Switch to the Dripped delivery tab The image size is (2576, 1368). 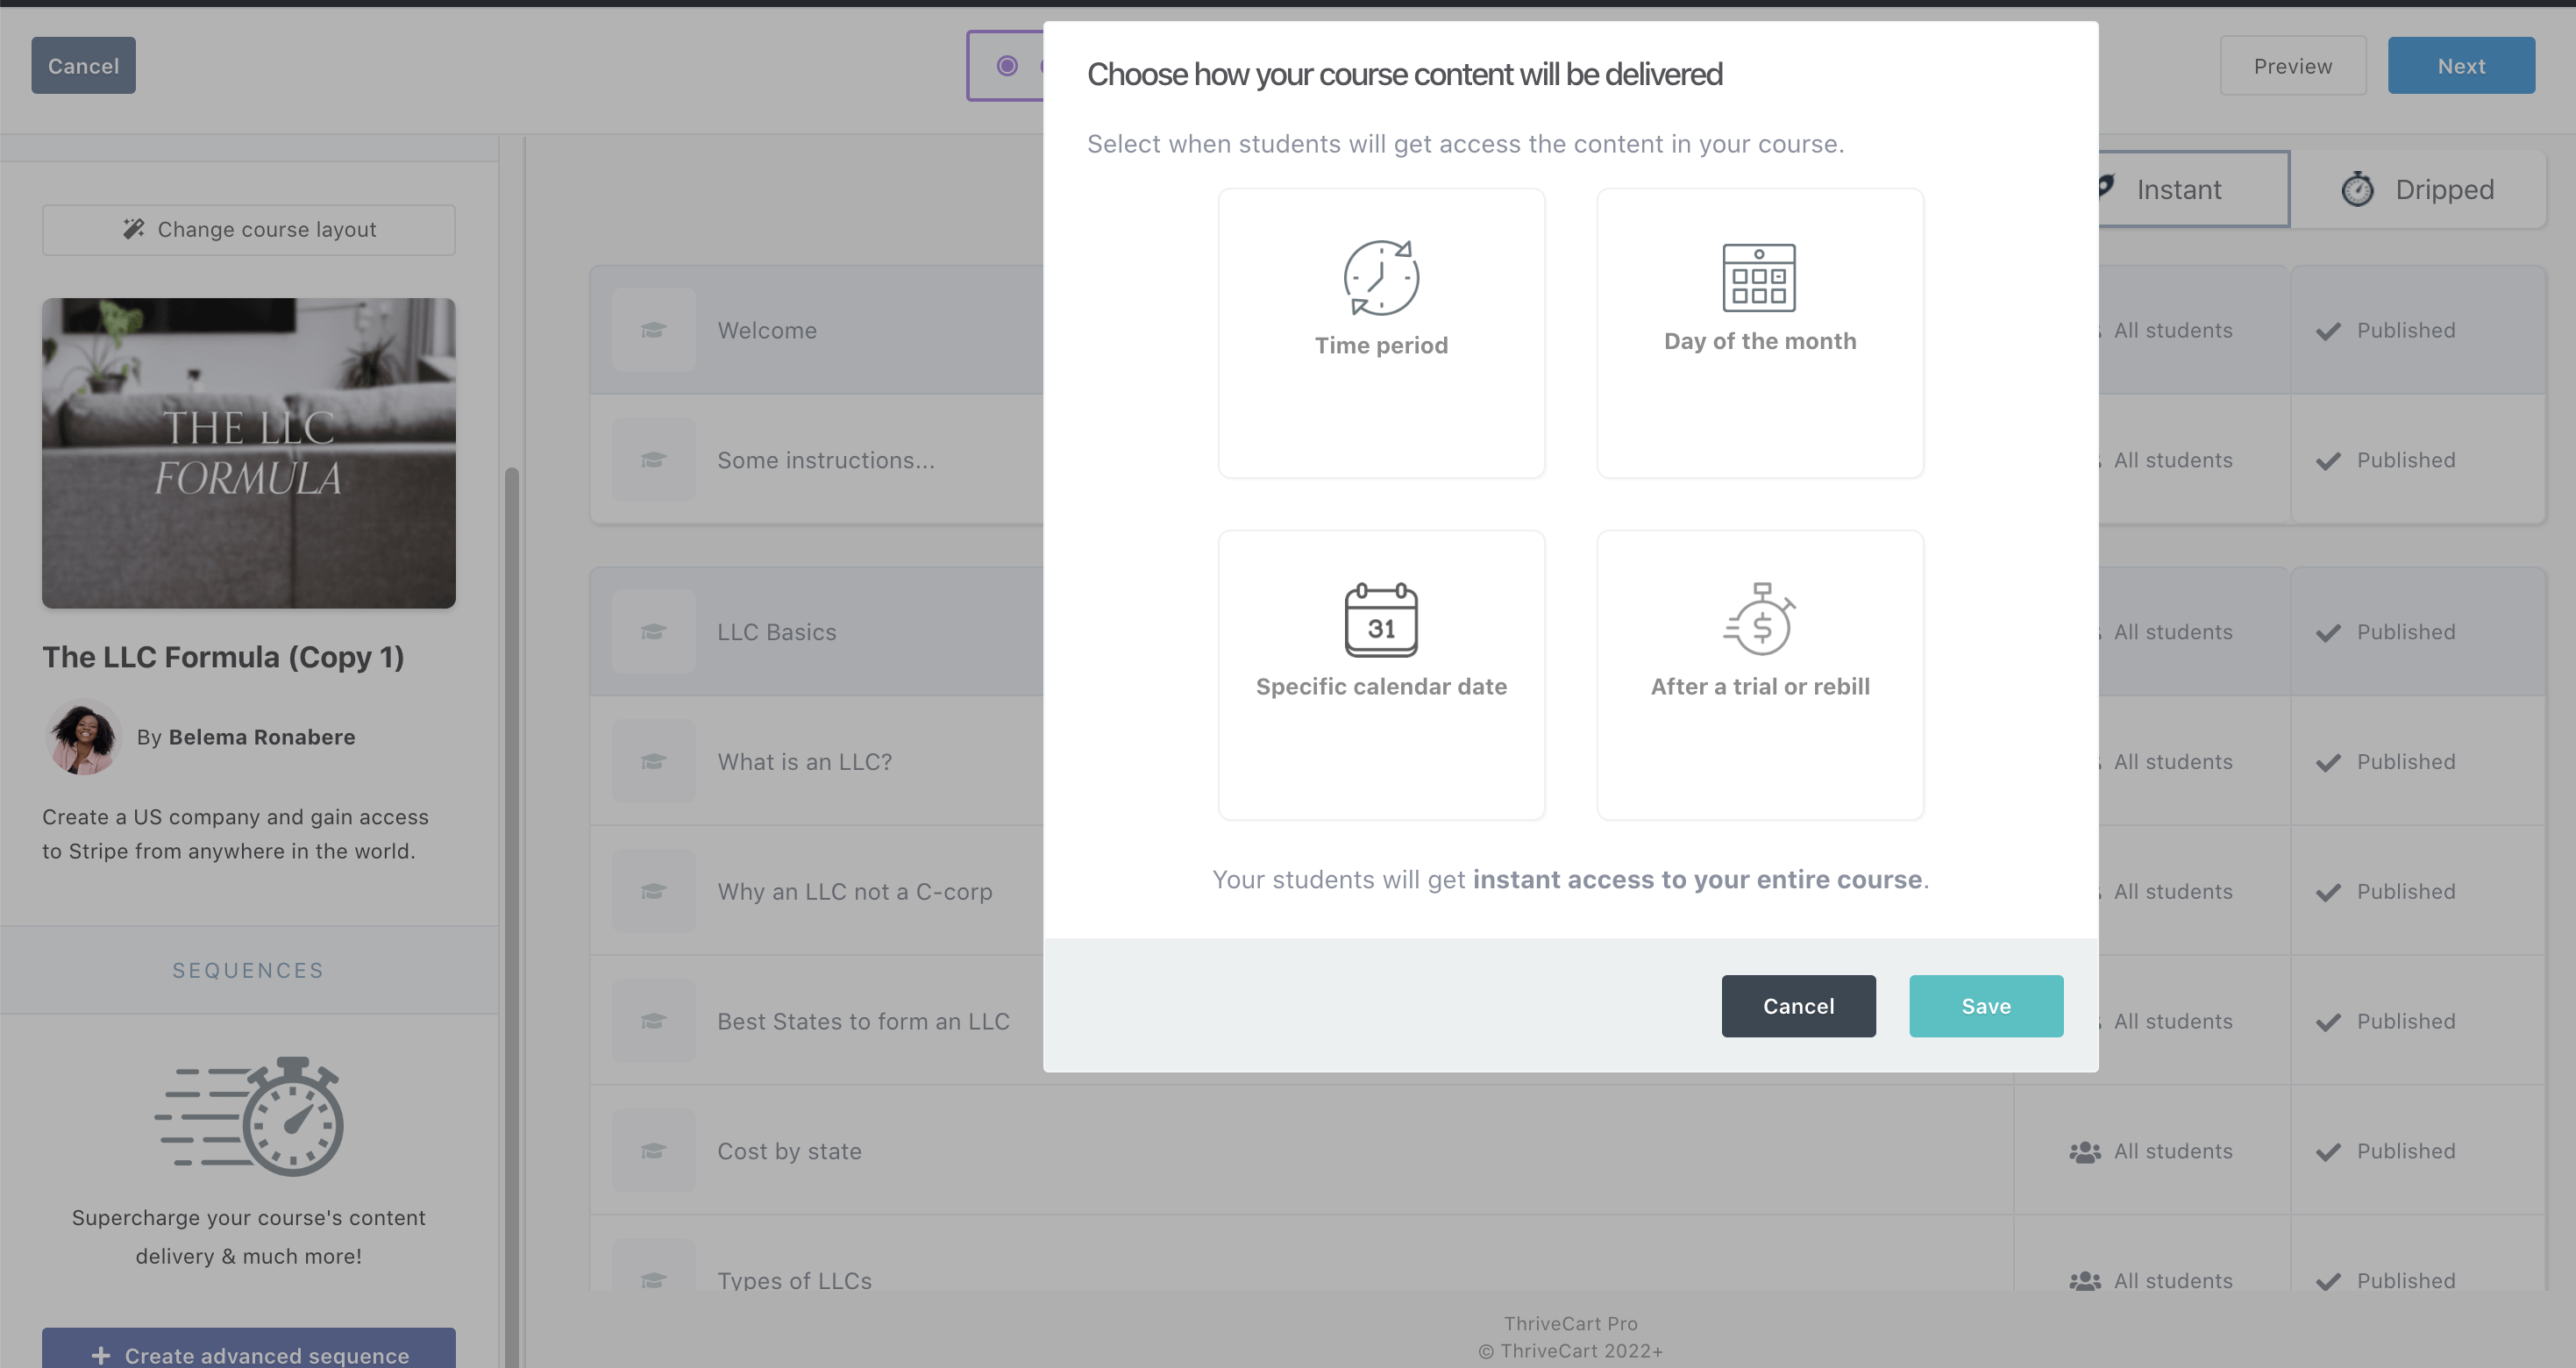pyautogui.click(x=2418, y=189)
